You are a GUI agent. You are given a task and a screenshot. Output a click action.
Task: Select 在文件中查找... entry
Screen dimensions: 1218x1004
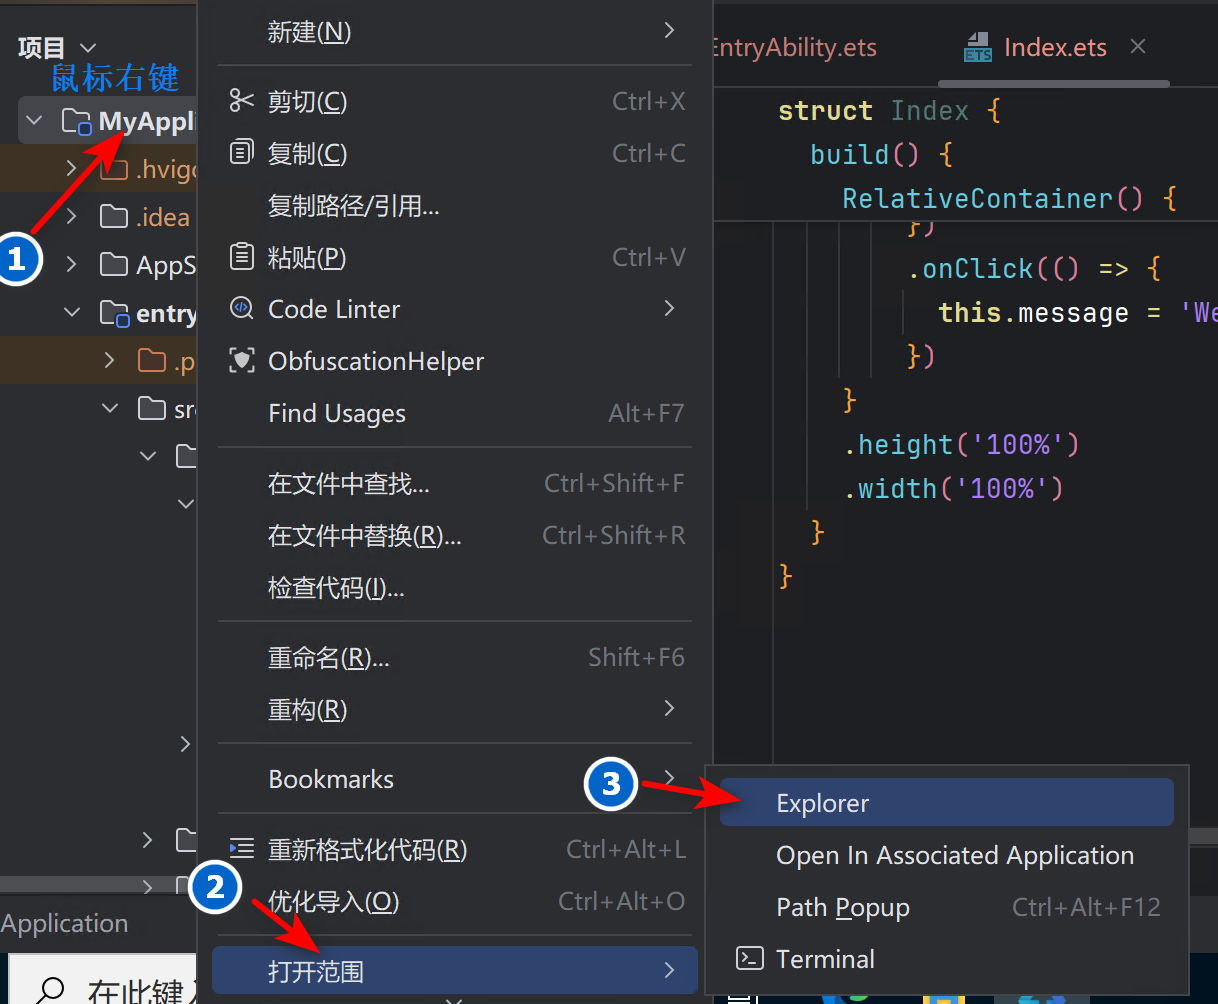(x=454, y=484)
